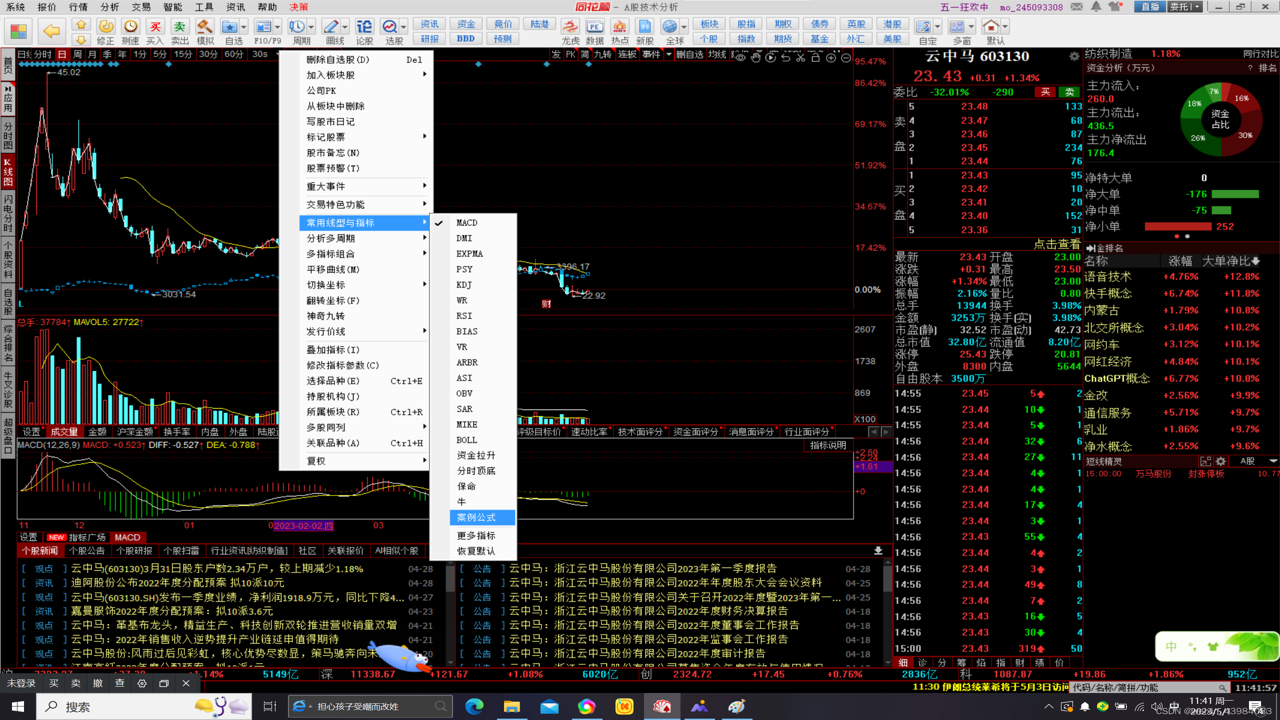Click the 港股 market button

pyautogui.click(x=892, y=24)
